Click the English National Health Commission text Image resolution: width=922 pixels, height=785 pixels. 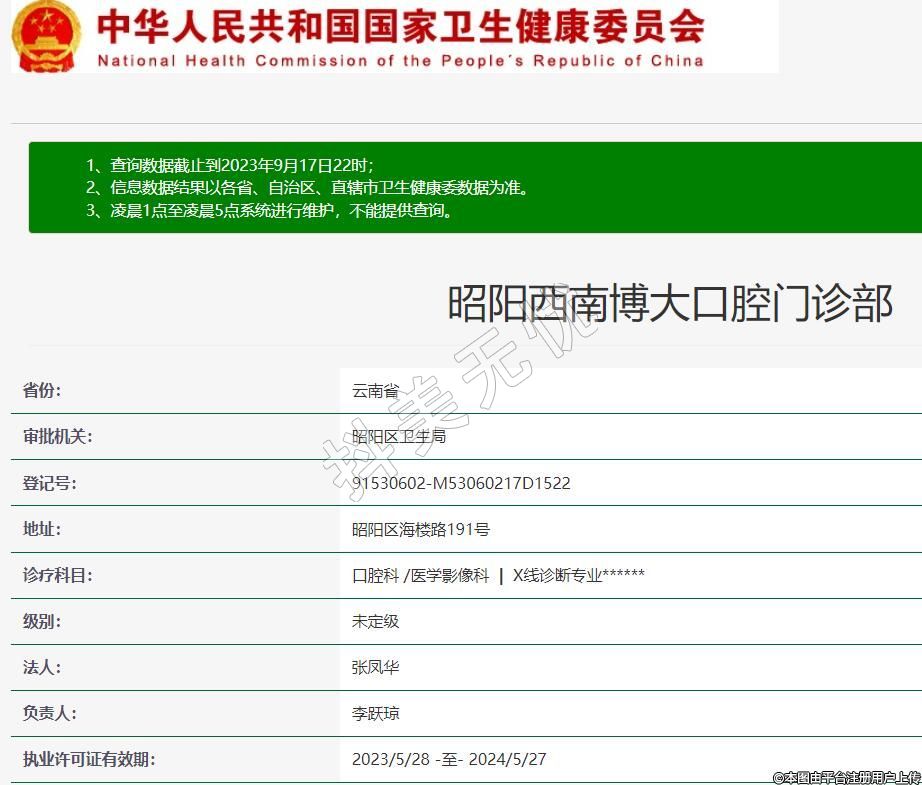(x=400, y=61)
